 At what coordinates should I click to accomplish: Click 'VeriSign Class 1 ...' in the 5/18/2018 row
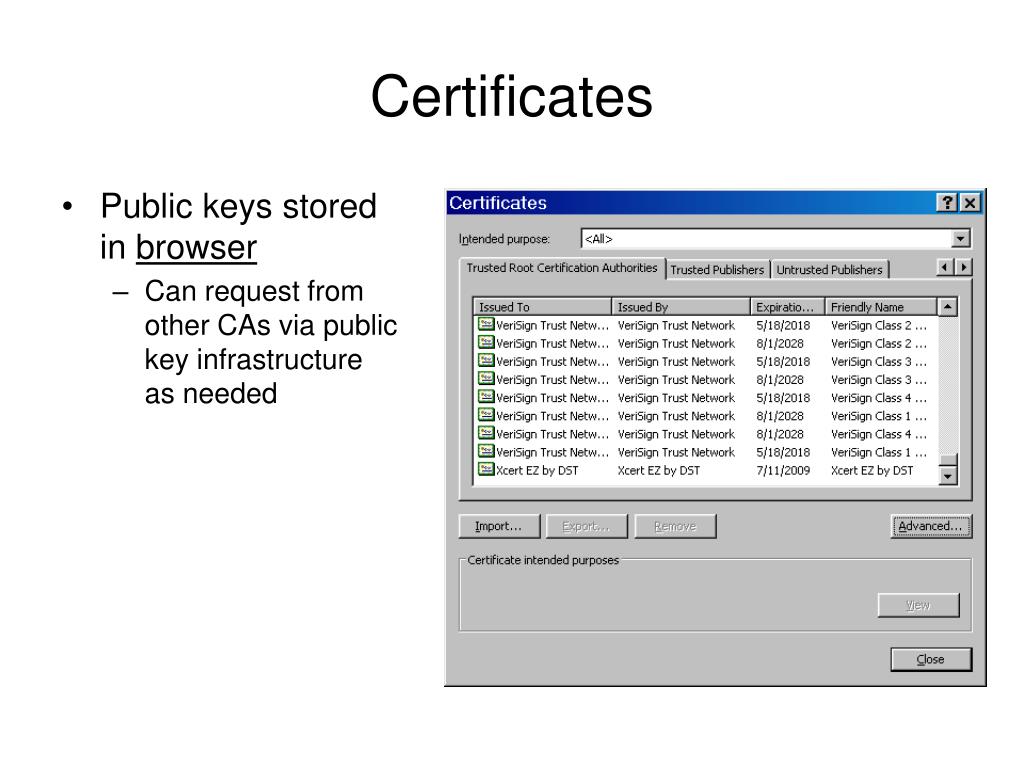[x=878, y=453]
